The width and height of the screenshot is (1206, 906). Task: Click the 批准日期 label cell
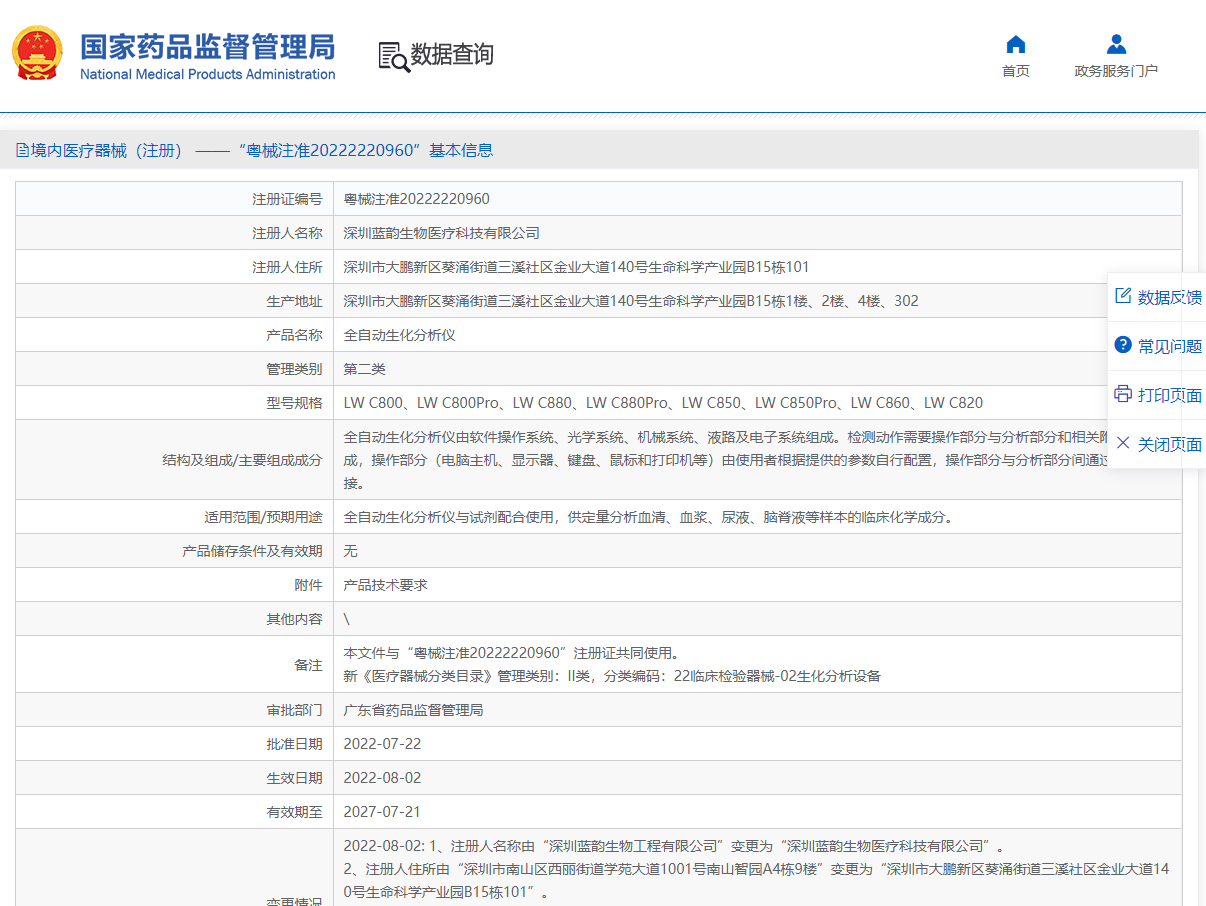click(x=175, y=744)
